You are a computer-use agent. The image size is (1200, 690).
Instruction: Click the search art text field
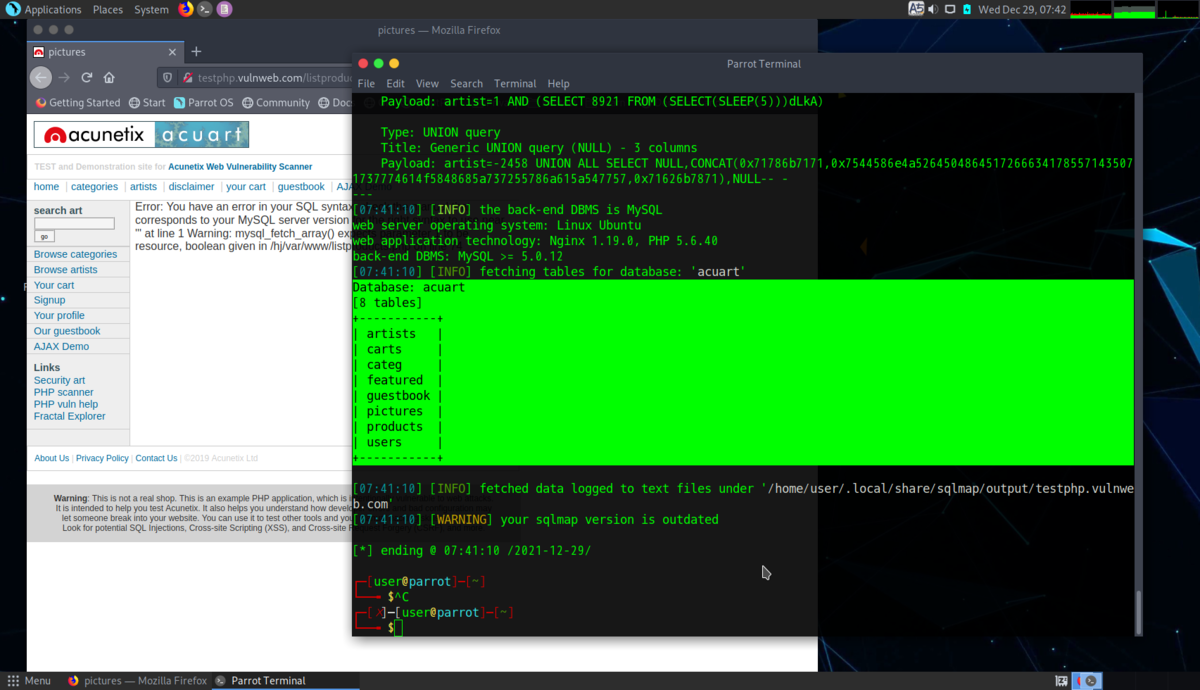tap(74, 224)
